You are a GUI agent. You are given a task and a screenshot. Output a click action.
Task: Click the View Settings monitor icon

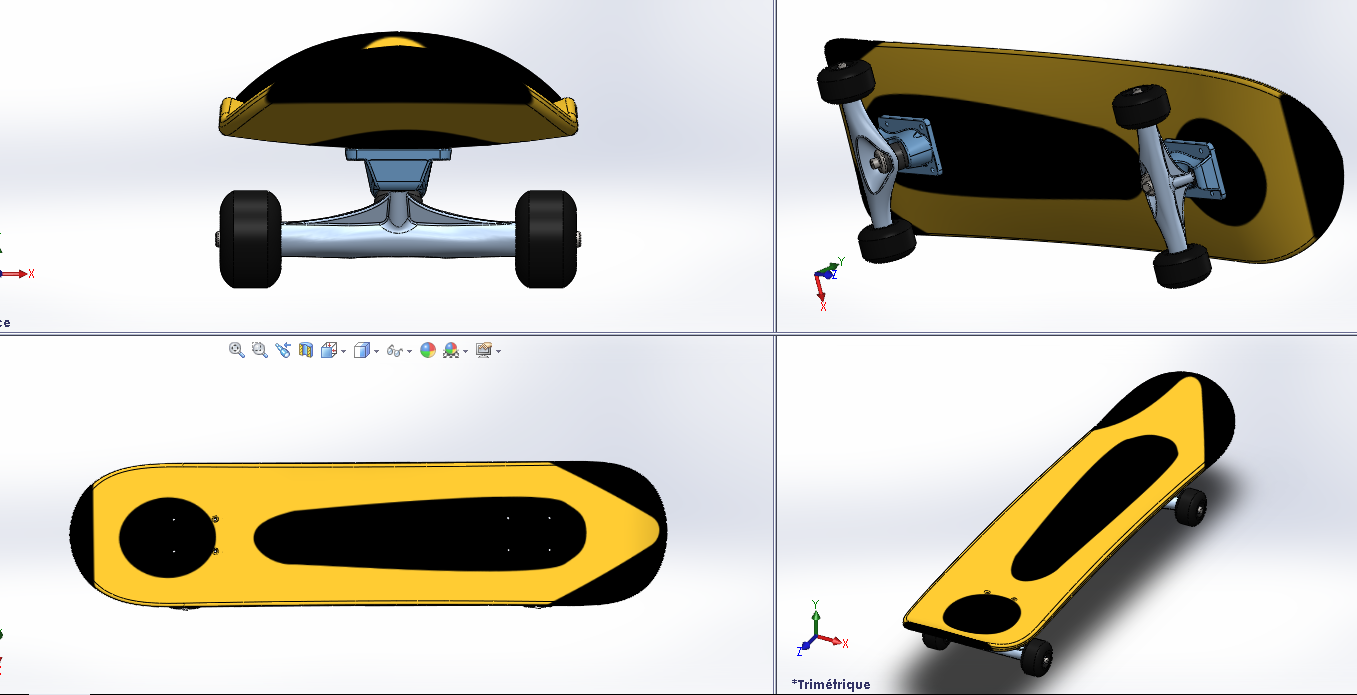[x=484, y=350]
